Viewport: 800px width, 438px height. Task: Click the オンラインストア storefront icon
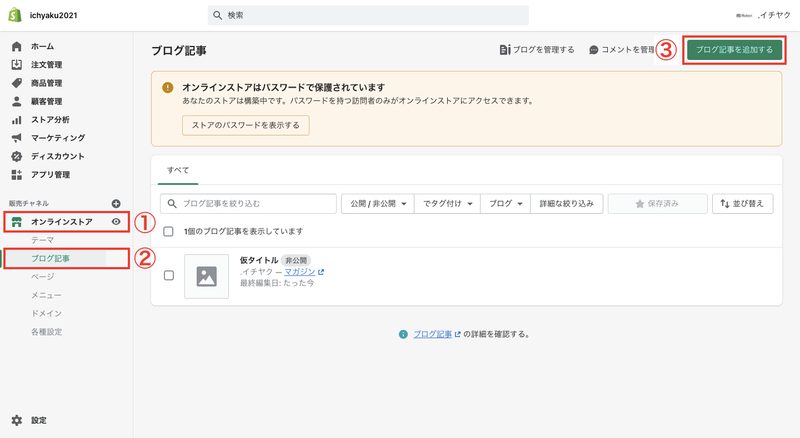click(x=17, y=222)
